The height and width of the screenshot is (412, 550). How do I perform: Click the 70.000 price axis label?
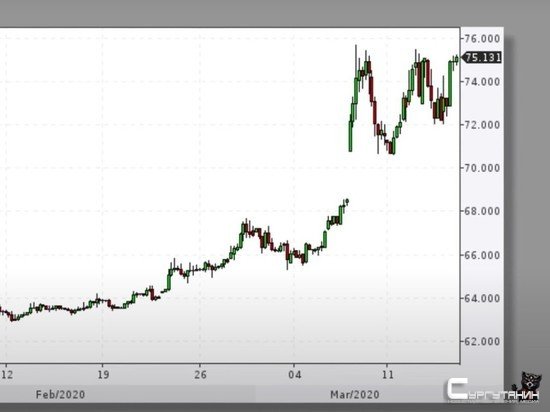click(482, 168)
